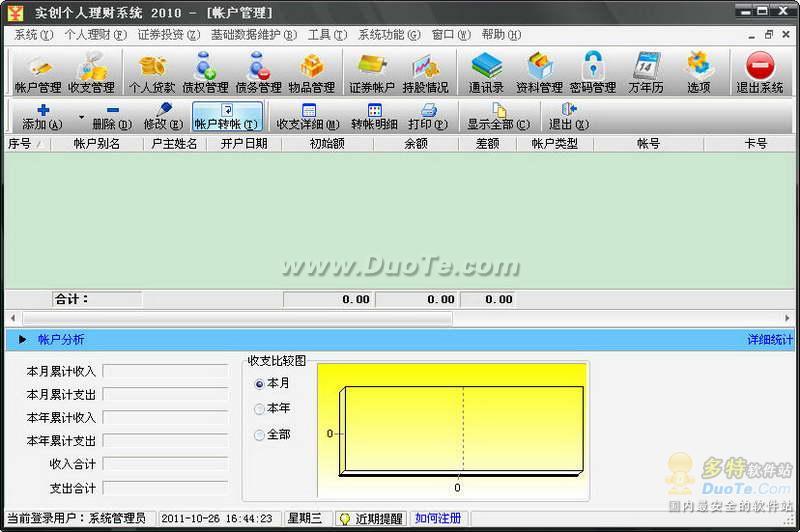Click the 如何注册 link in status bar
Screen dimensions: 800x532
tap(438, 519)
